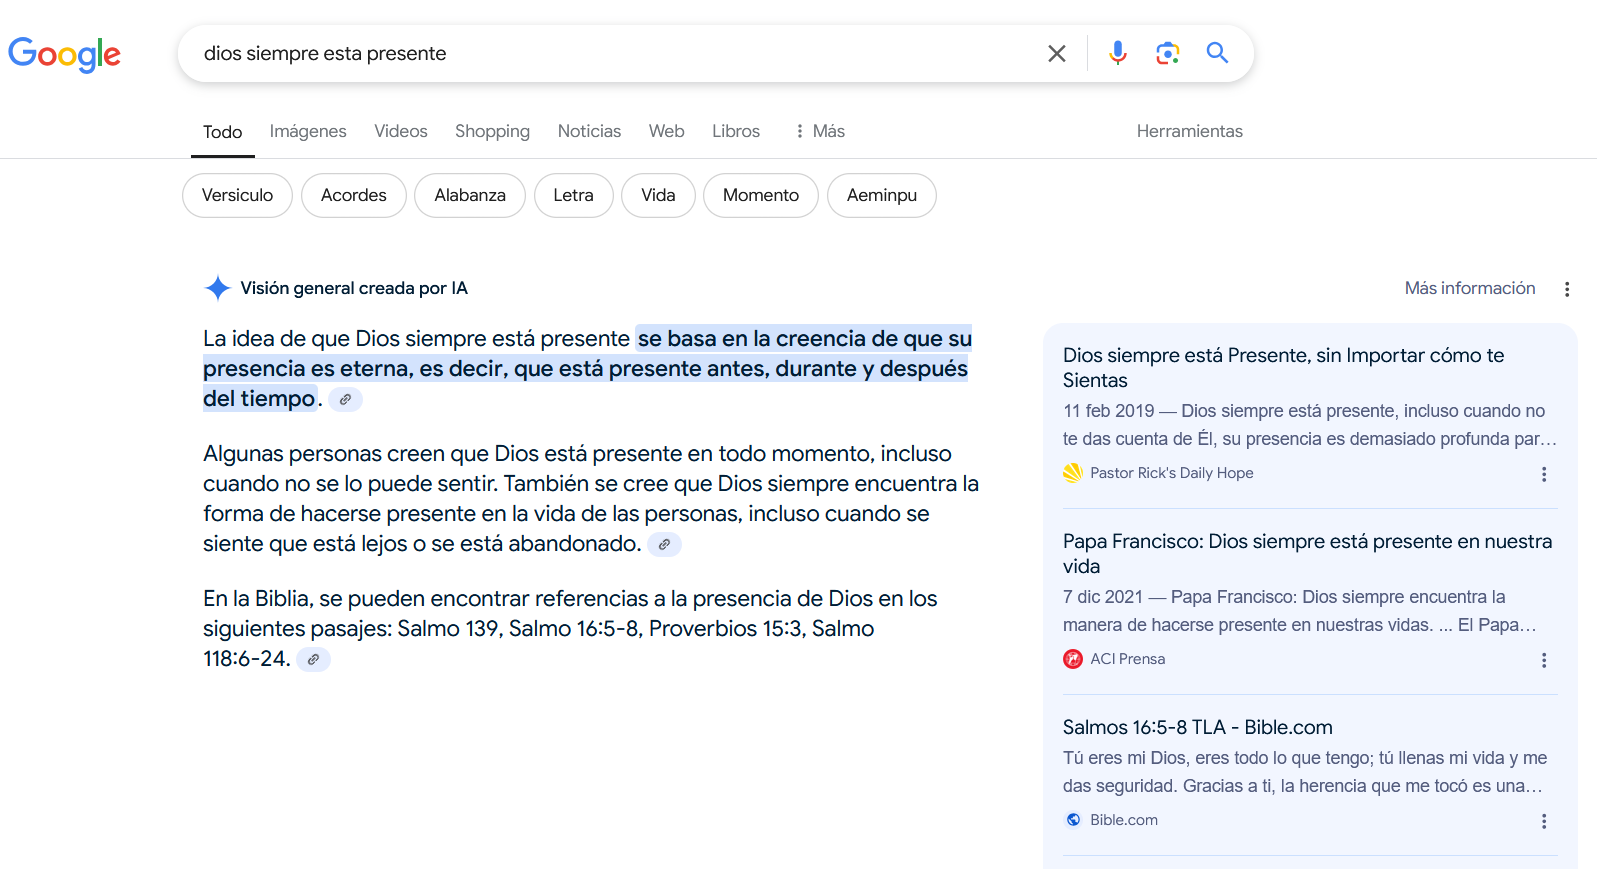Click the paragraph starting 'En la Biblia'
Viewport: 1597px width, 869px height.
click(x=570, y=629)
